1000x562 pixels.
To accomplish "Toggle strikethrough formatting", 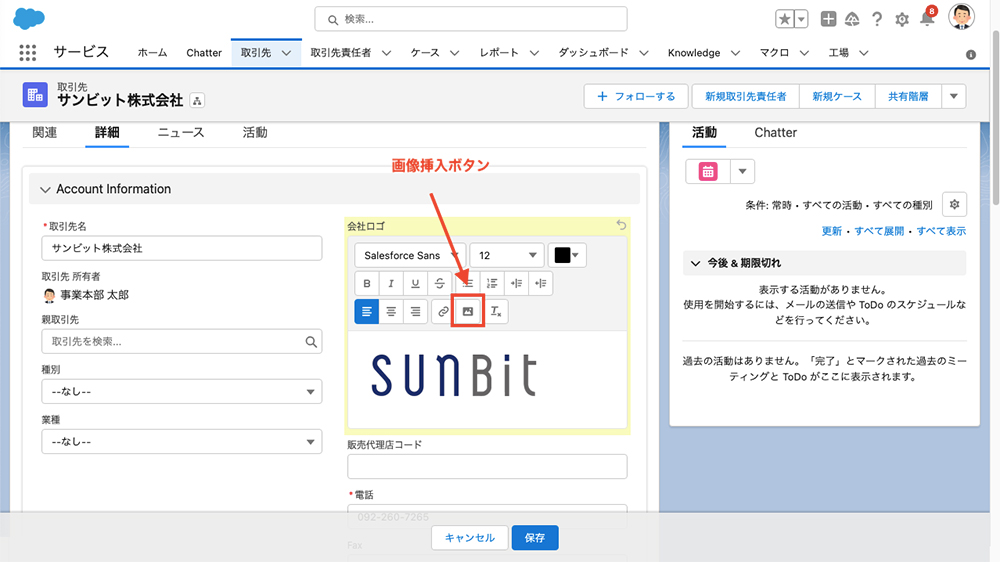I will [439, 283].
